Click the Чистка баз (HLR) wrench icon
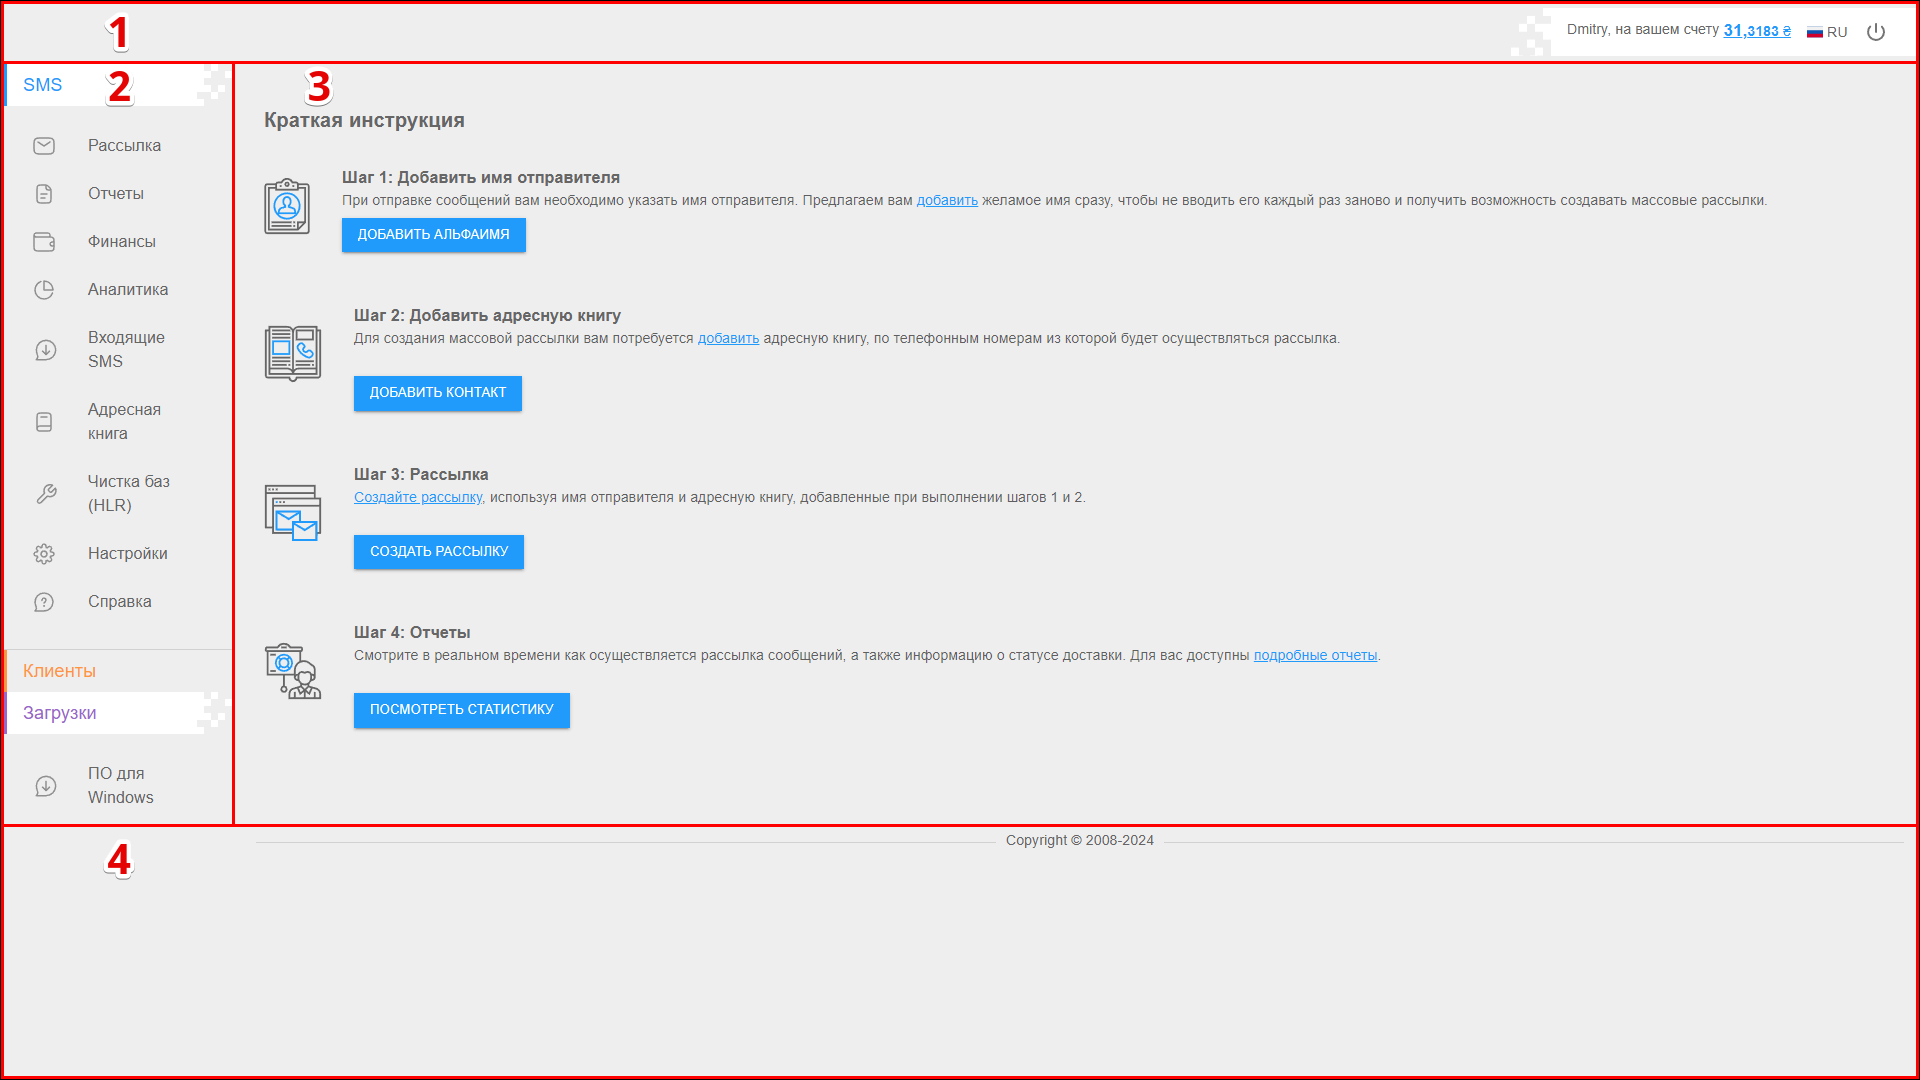 (x=45, y=494)
